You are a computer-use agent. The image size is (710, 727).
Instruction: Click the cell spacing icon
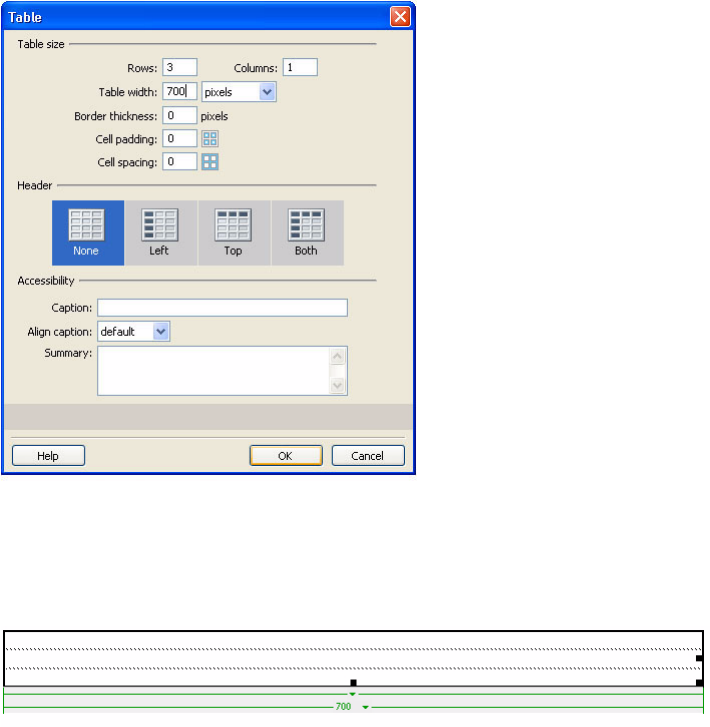[x=211, y=163]
